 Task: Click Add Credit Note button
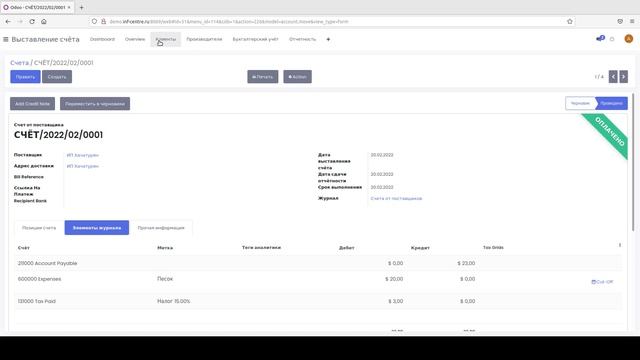[x=32, y=104]
